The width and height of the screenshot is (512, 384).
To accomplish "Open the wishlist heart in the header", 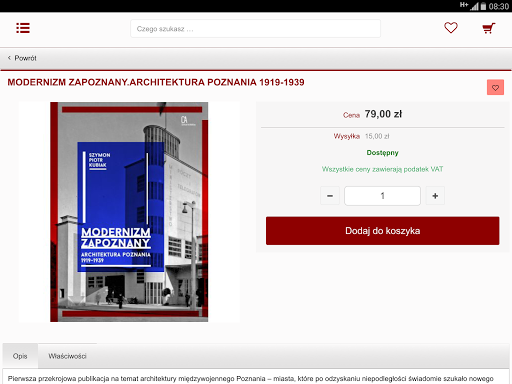I will (451, 28).
